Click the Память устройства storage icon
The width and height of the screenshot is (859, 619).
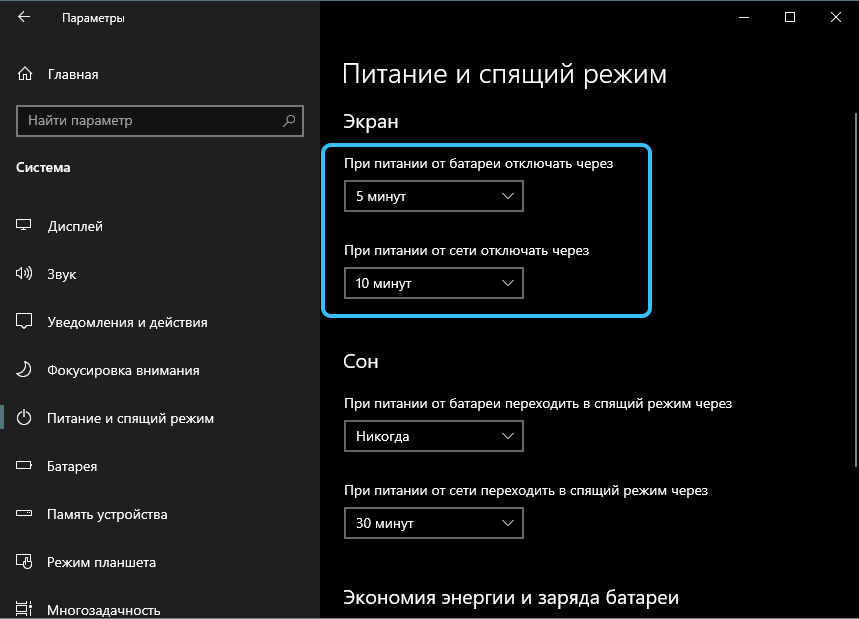click(x=25, y=514)
